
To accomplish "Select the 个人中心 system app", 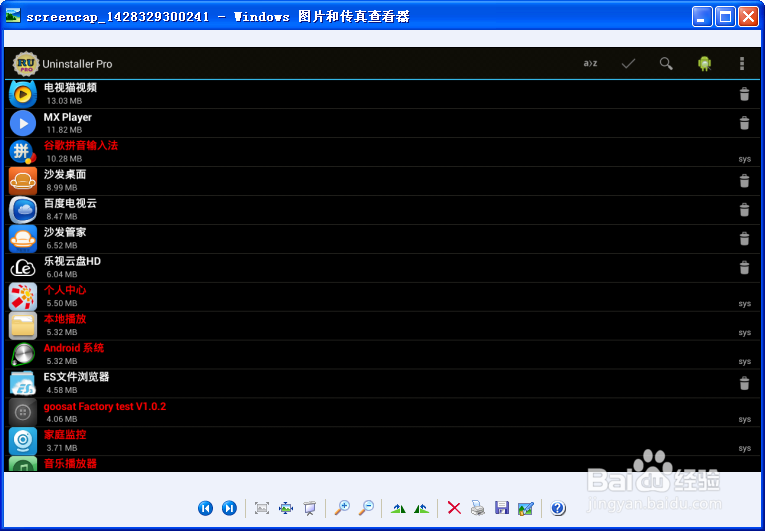I will (382, 297).
